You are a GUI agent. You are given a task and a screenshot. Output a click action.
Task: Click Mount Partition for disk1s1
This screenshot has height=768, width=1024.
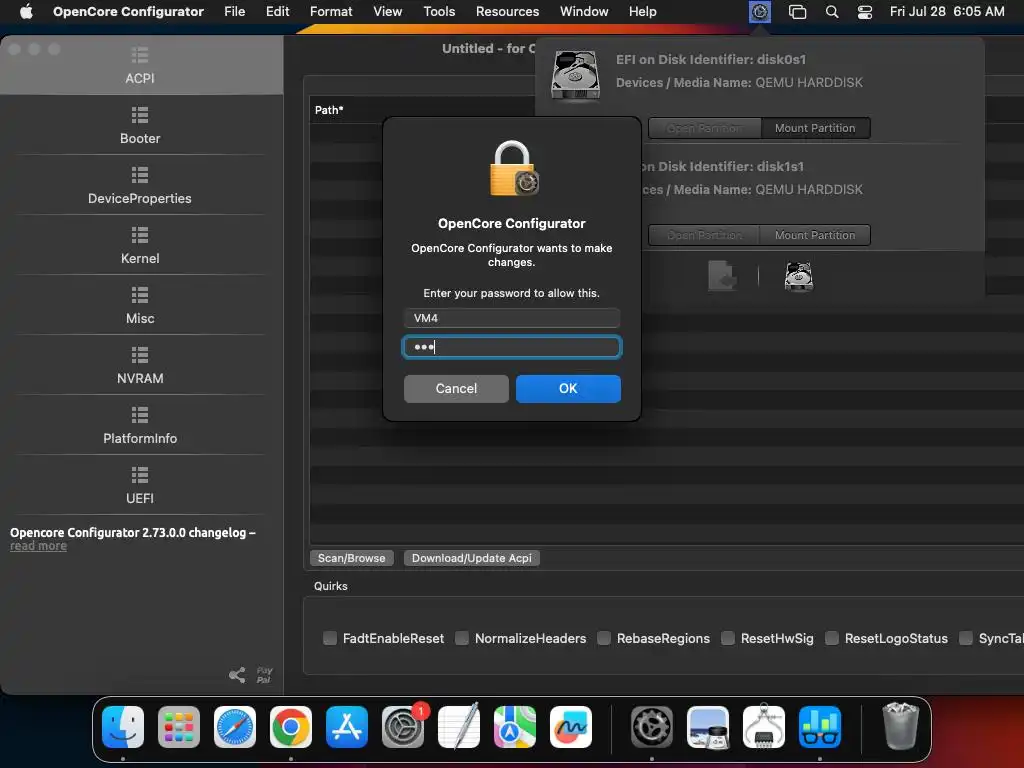pos(815,235)
